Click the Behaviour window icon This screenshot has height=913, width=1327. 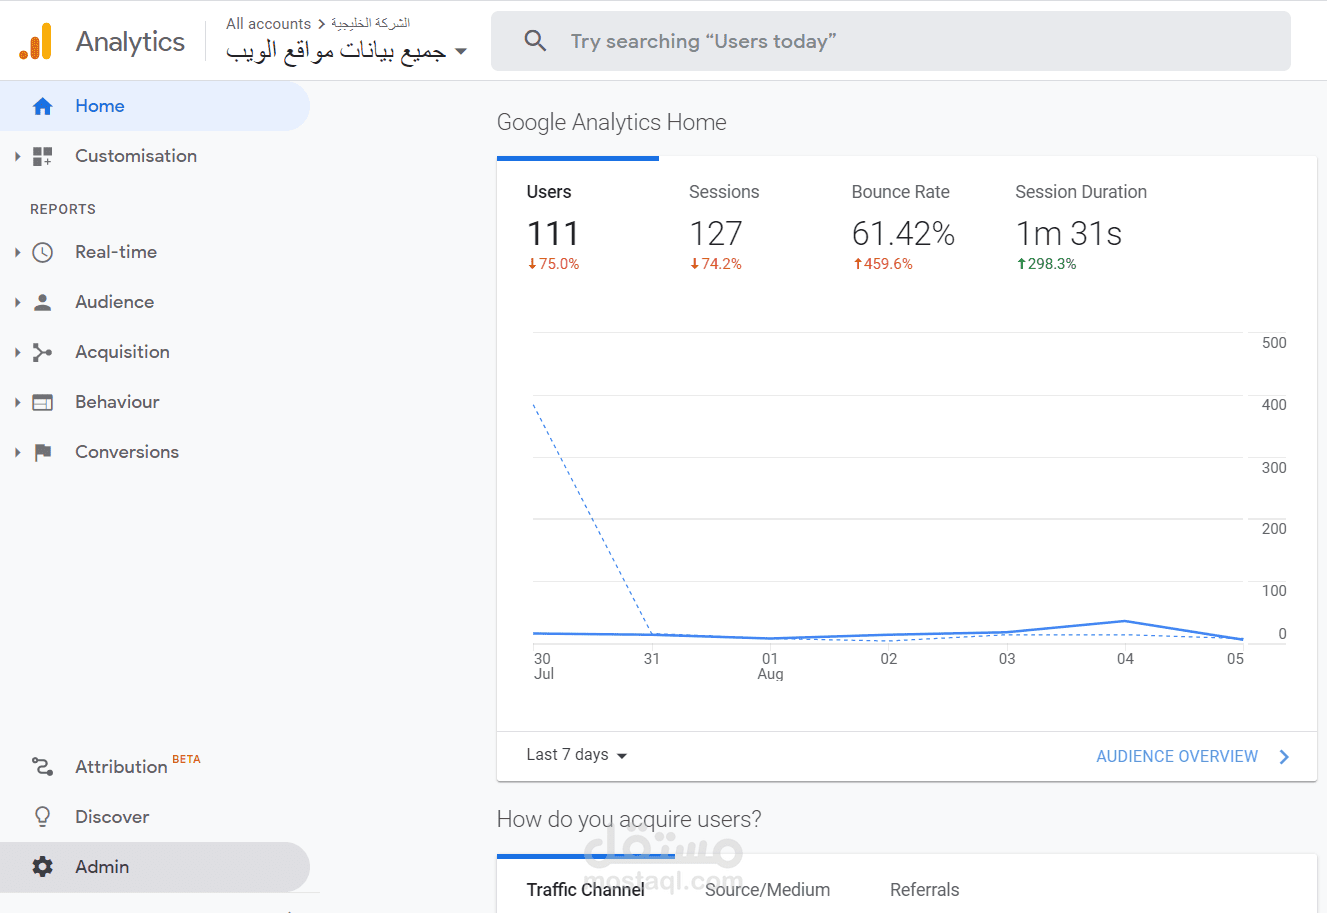point(42,402)
